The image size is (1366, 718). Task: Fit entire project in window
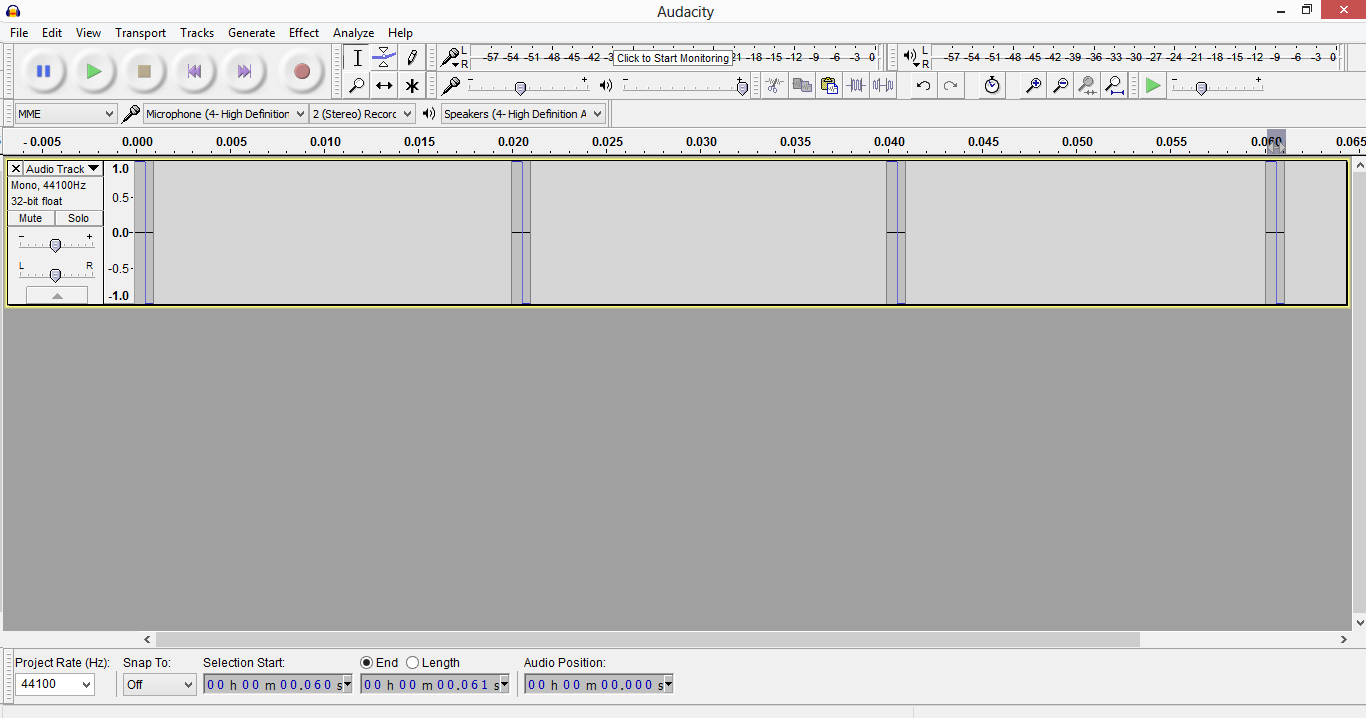pyautogui.click(x=1115, y=85)
